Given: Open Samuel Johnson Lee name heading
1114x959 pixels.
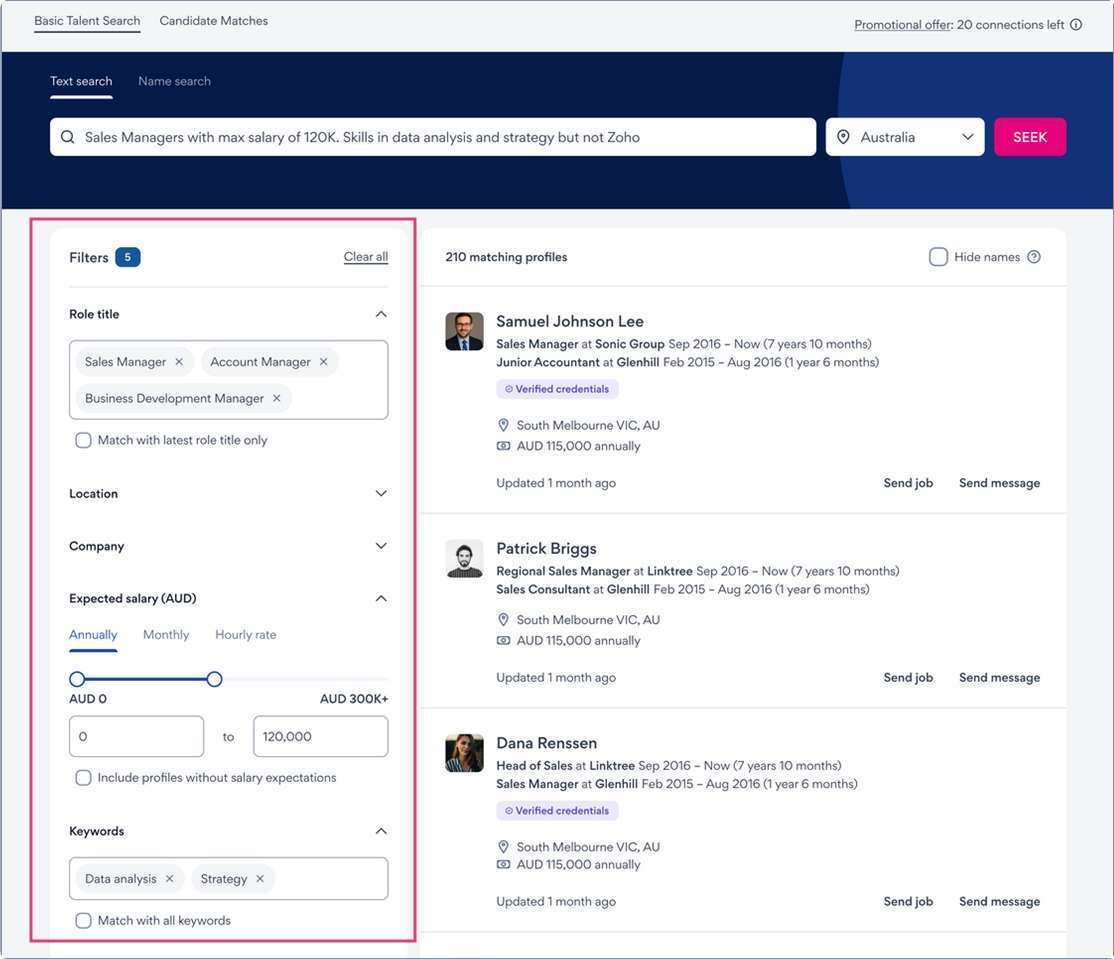Looking at the screenshot, I should tap(570, 322).
